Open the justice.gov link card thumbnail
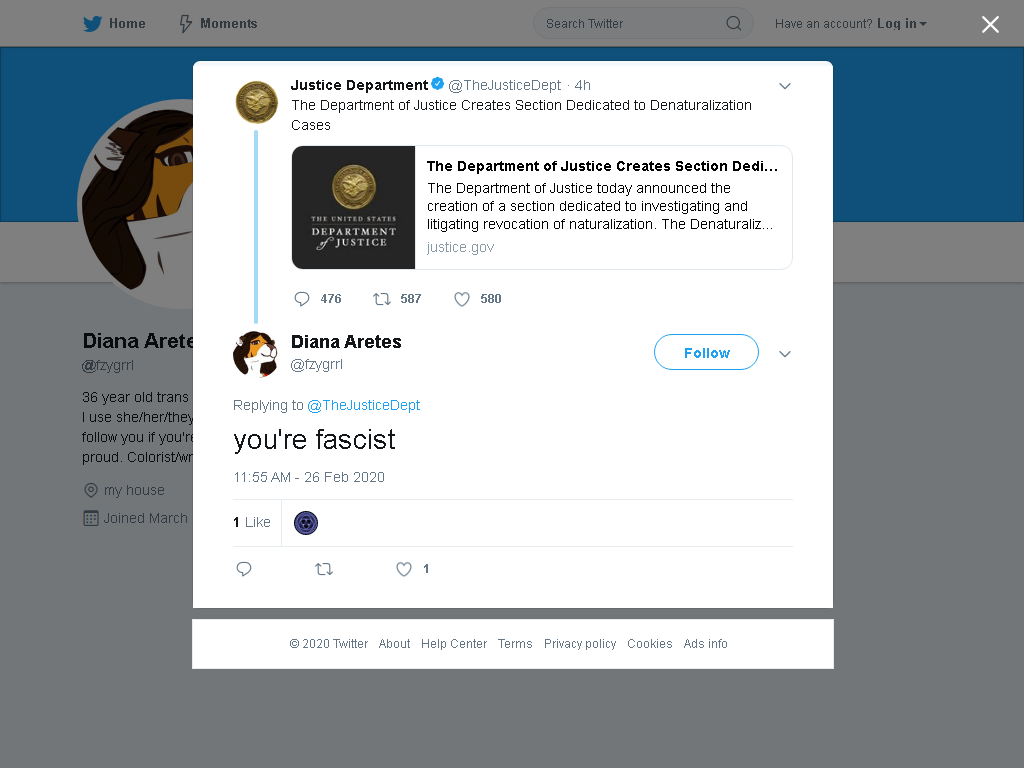Screen dimensions: 1024x768 pyautogui.click(x=353, y=208)
